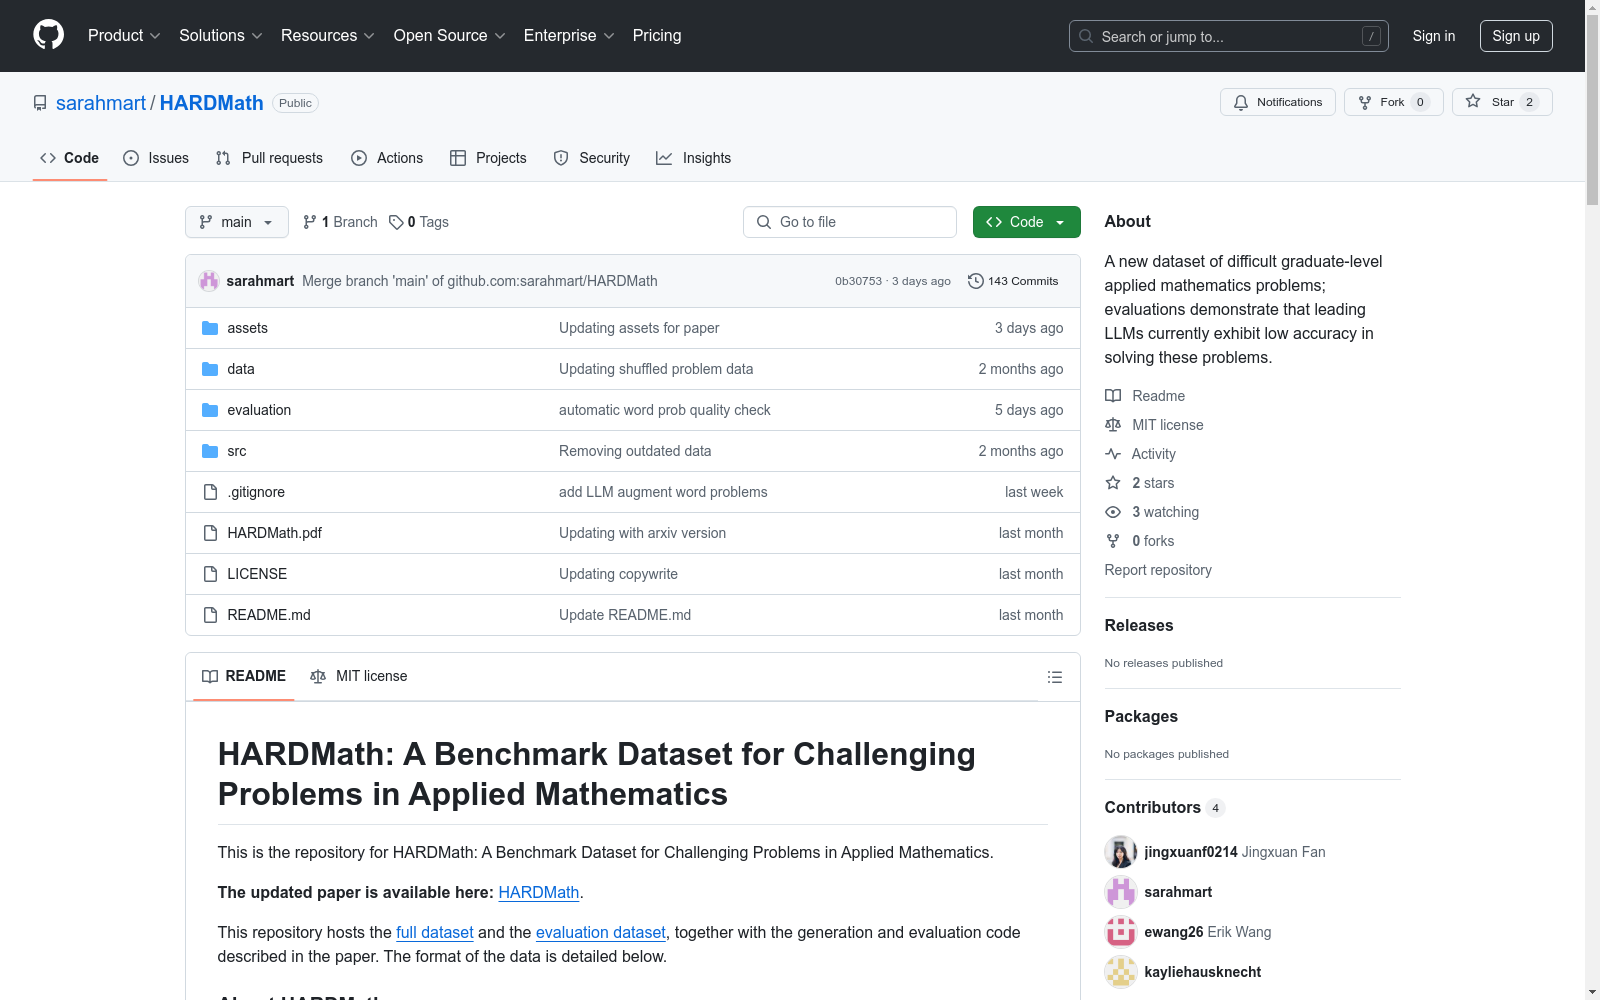This screenshot has height=1000, width=1600.
Task: Open commit hash 0b30753
Action: 859,281
